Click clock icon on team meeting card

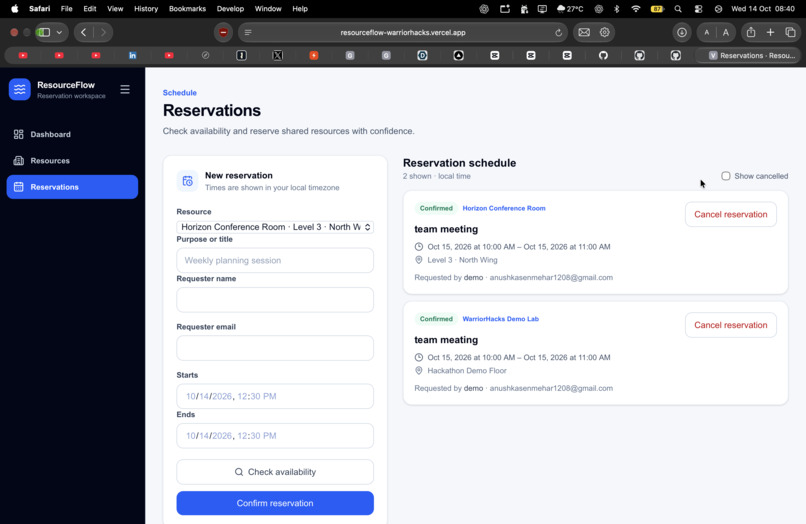pos(419,247)
